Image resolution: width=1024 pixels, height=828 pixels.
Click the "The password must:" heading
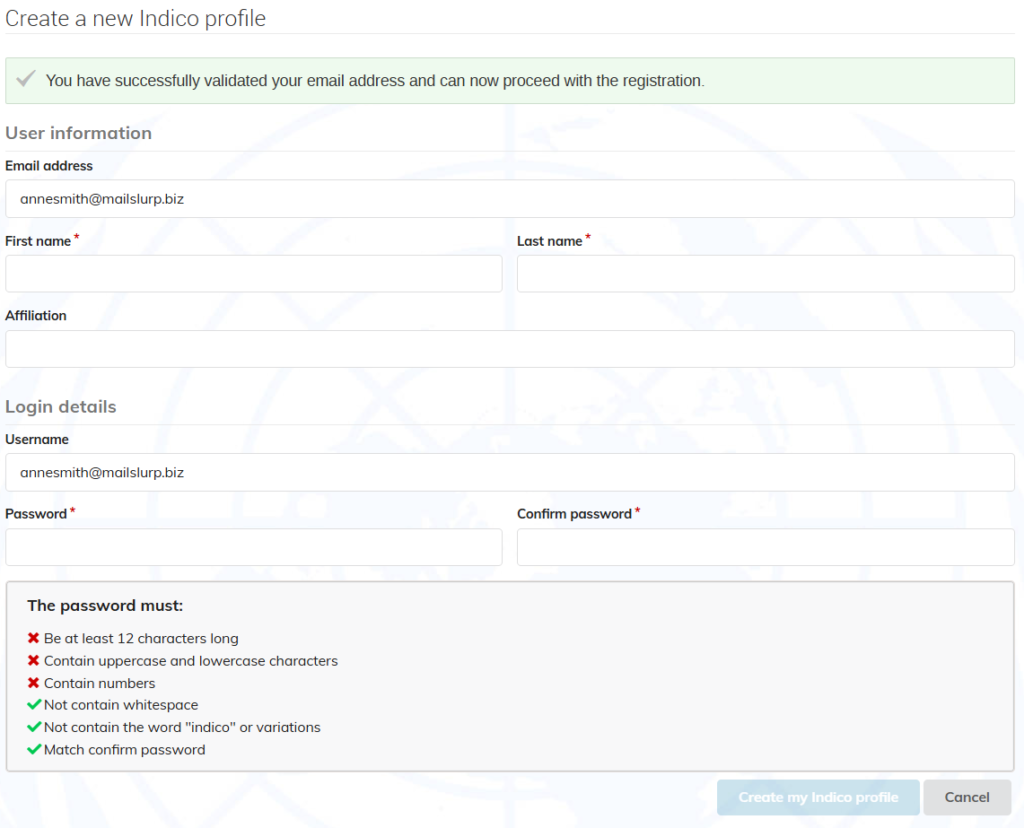point(105,605)
